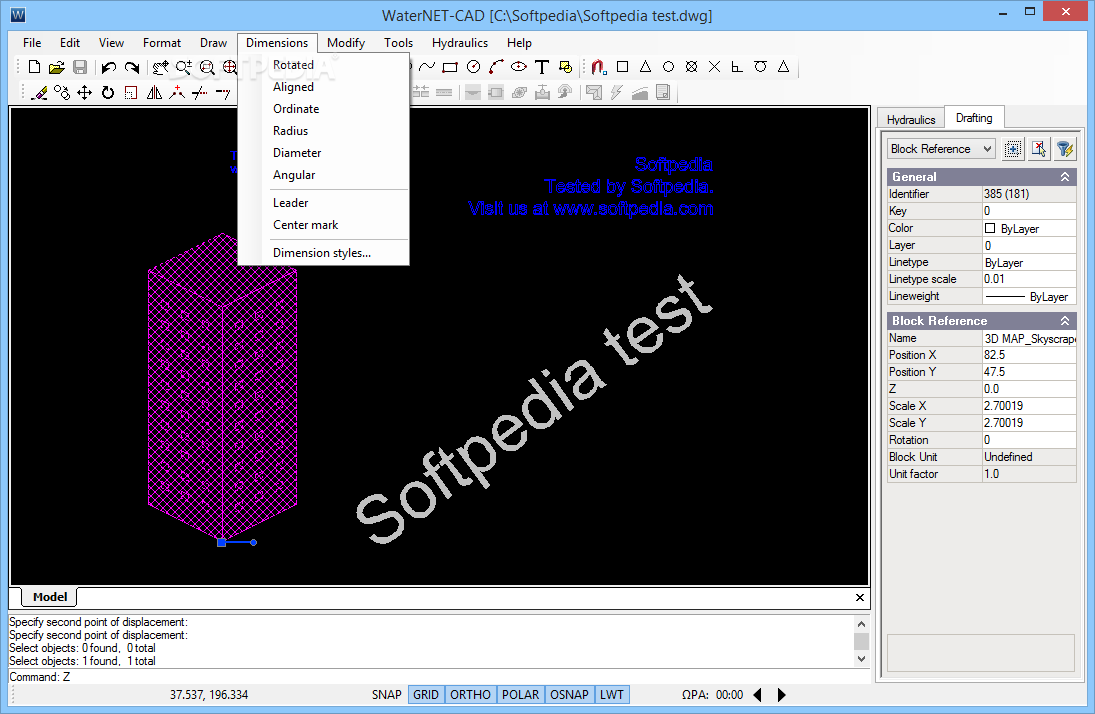1095x714 pixels.
Task: Select the Text tool icon
Action: (542, 67)
